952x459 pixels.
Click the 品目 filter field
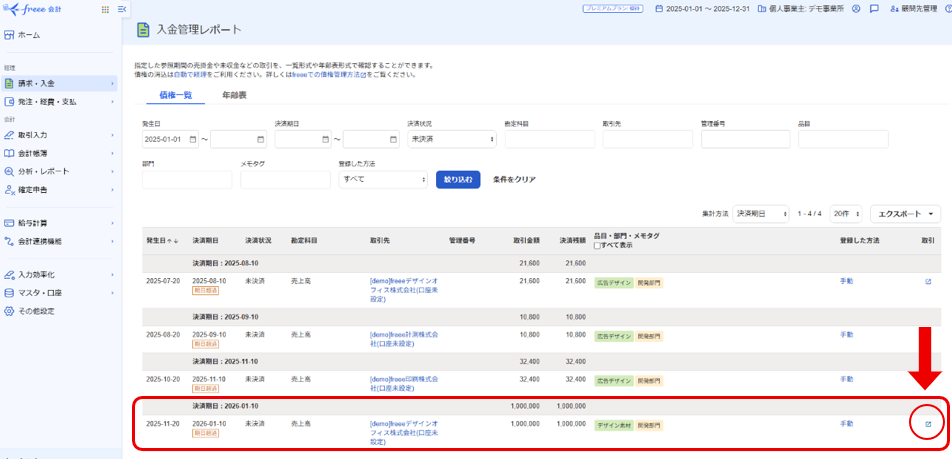coord(843,139)
